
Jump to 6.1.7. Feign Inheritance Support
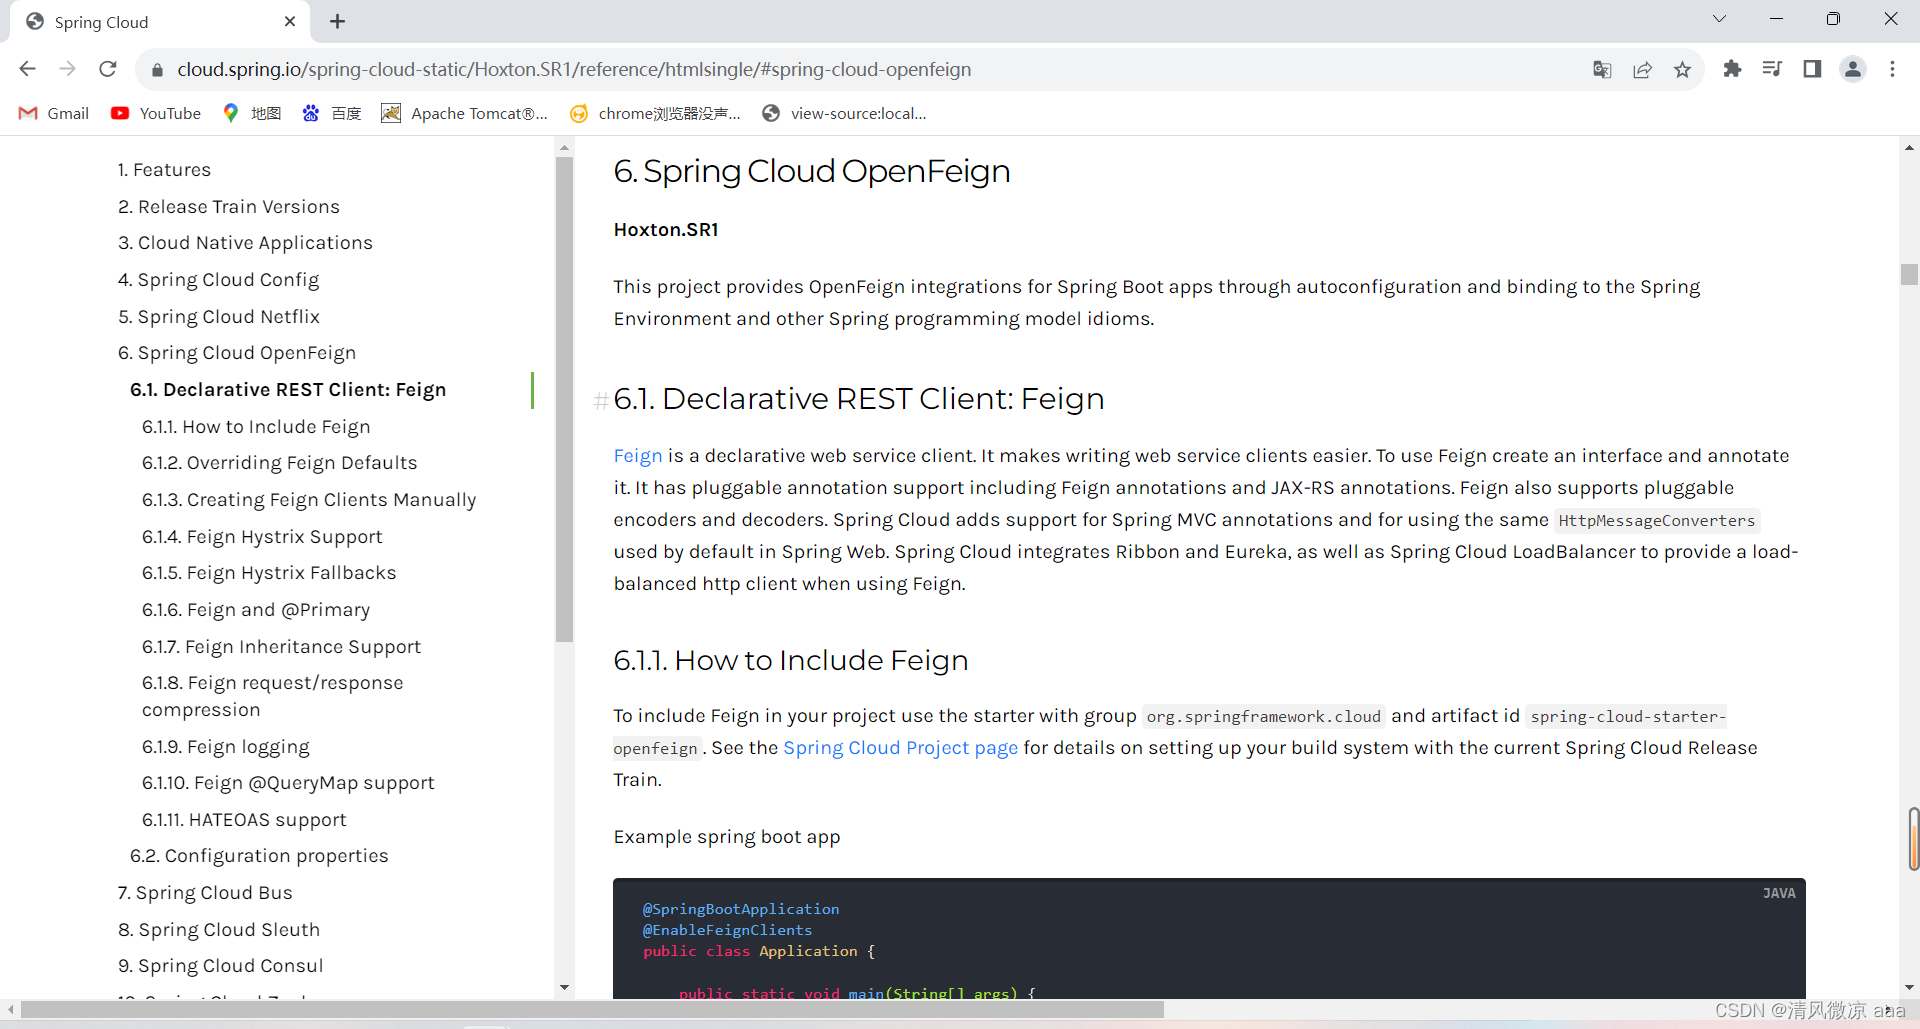(281, 647)
